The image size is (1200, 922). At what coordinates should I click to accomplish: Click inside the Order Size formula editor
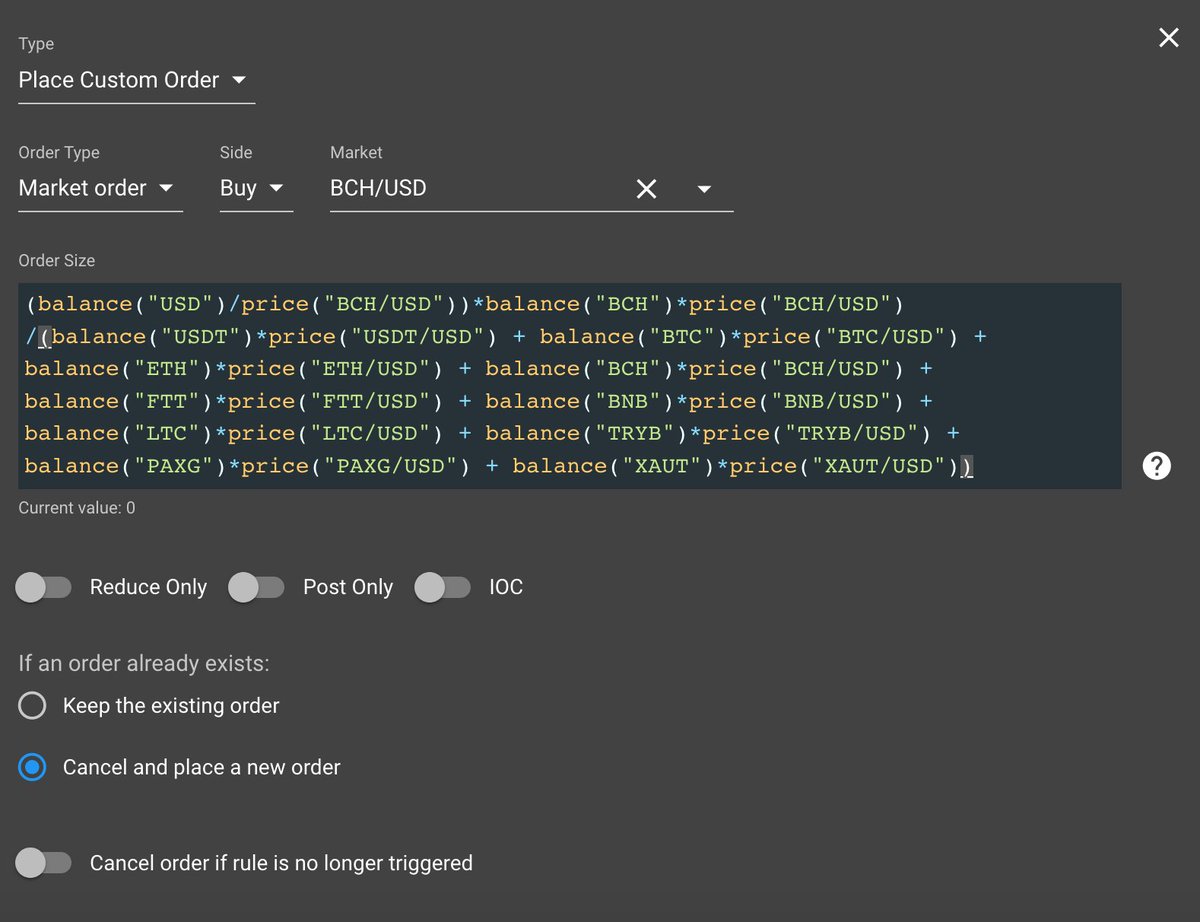(569, 385)
